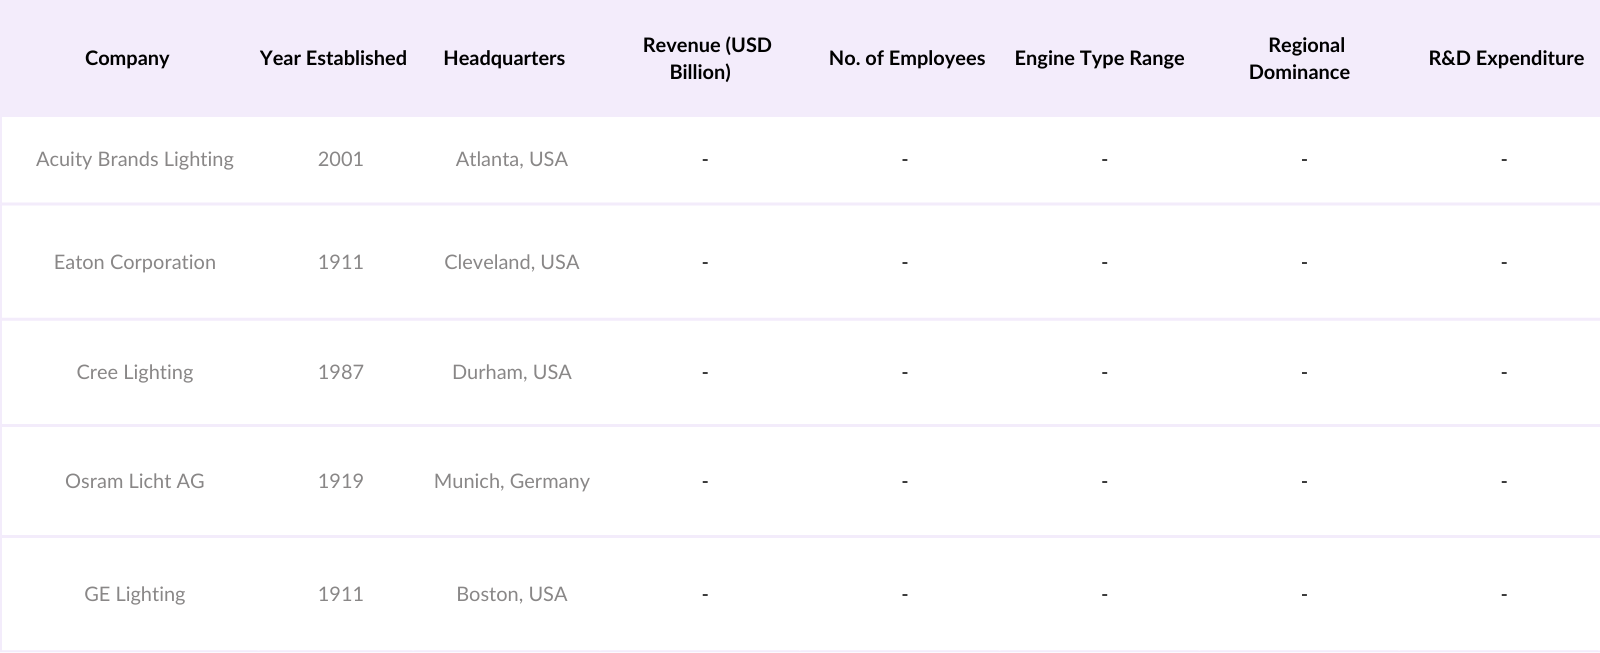Screen dimensions: 1600x653
Task: Select the Munich, Germany headquarters cell
Action: (x=511, y=481)
